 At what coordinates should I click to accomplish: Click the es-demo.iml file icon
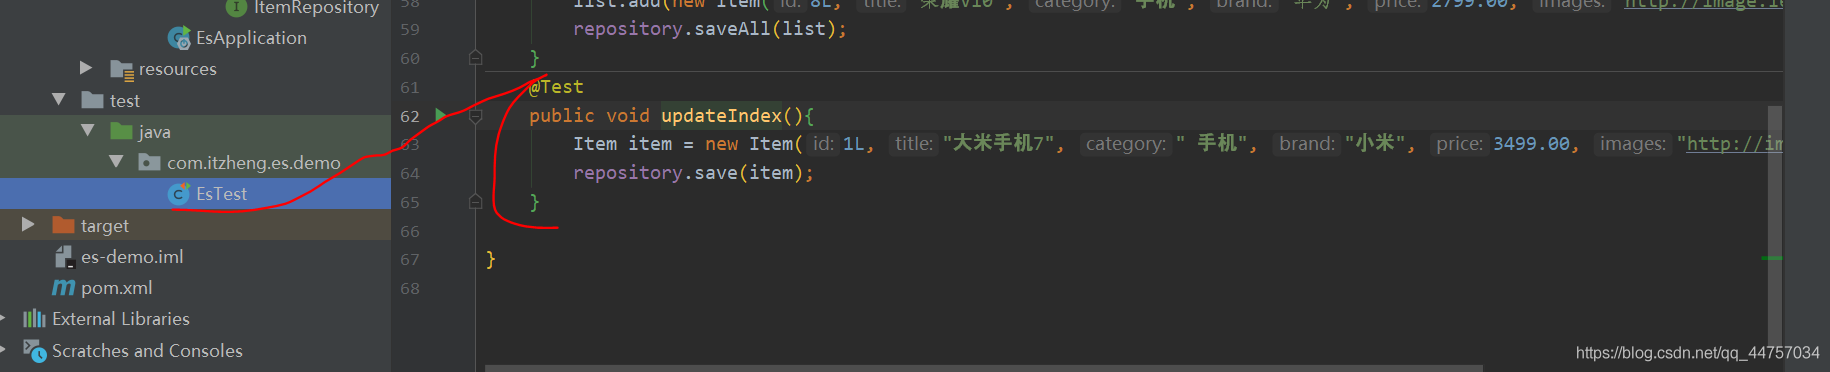(x=64, y=257)
